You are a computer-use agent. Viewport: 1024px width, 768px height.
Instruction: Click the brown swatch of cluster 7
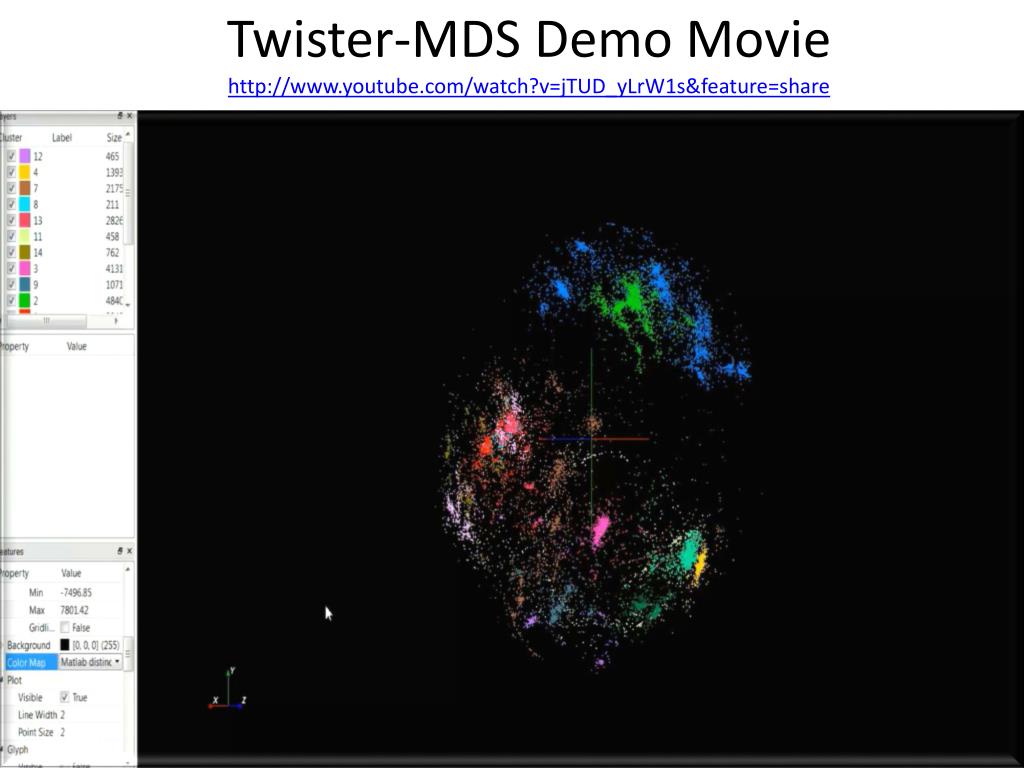click(25, 188)
